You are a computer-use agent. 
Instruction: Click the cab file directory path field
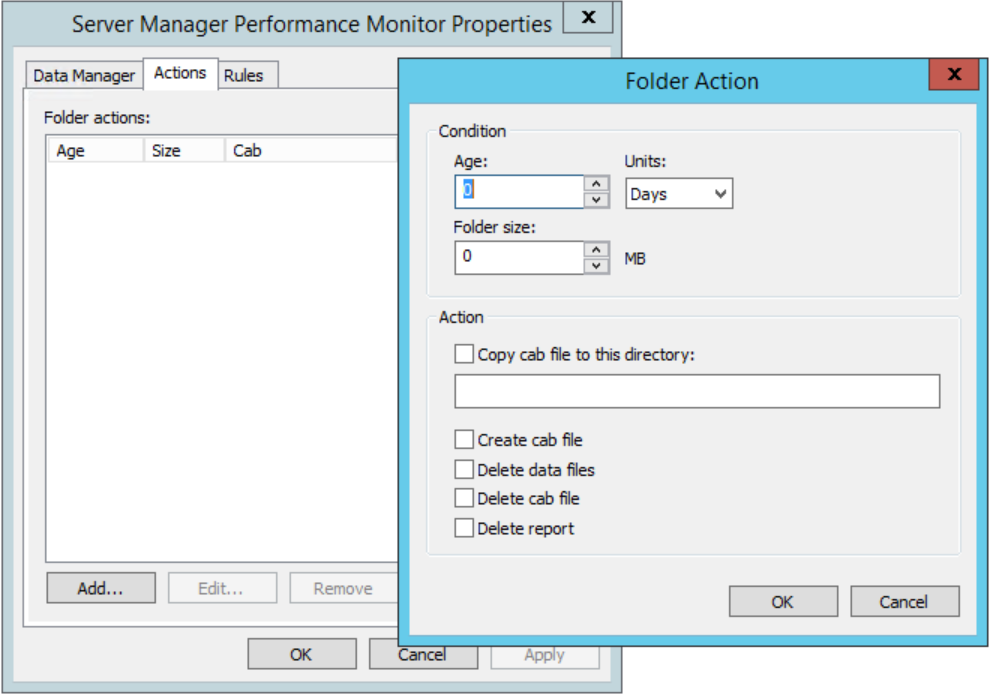697,392
